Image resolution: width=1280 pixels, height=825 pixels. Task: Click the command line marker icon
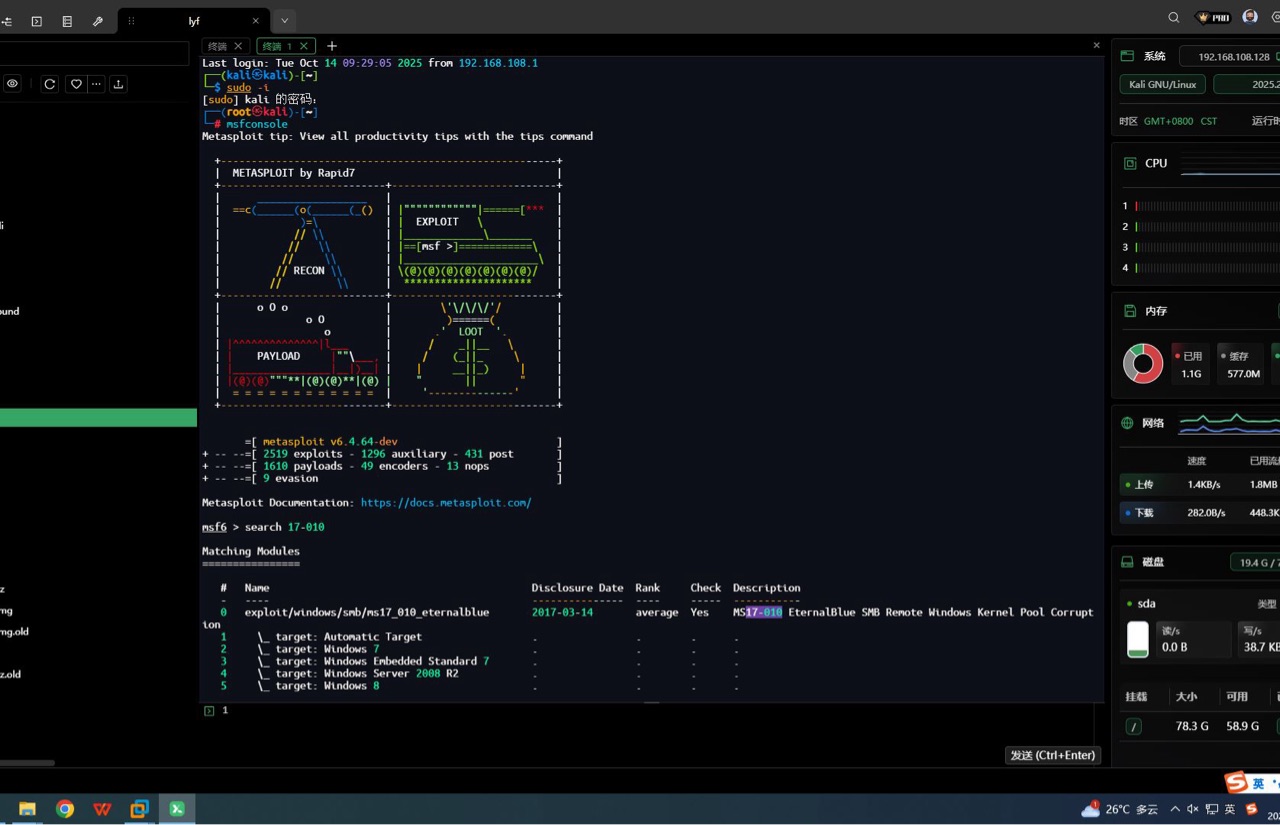coord(209,711)
